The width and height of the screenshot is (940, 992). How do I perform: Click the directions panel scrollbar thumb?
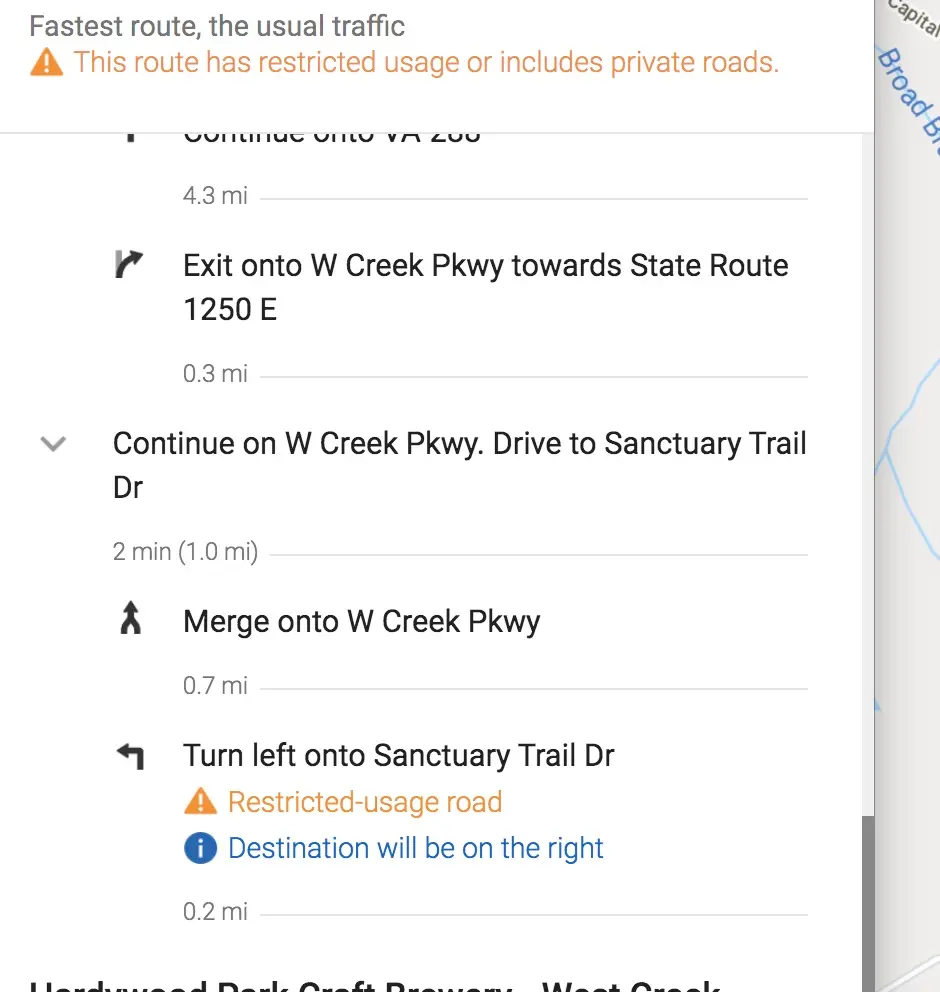[868, 904]
